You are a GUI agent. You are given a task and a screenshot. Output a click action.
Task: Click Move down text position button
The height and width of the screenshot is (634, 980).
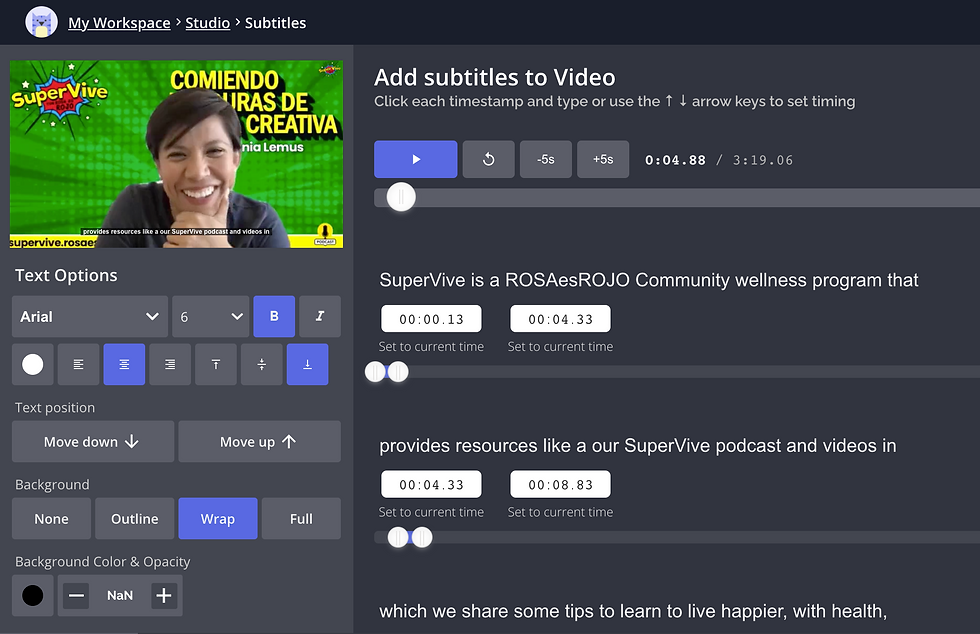click(92, 441)
